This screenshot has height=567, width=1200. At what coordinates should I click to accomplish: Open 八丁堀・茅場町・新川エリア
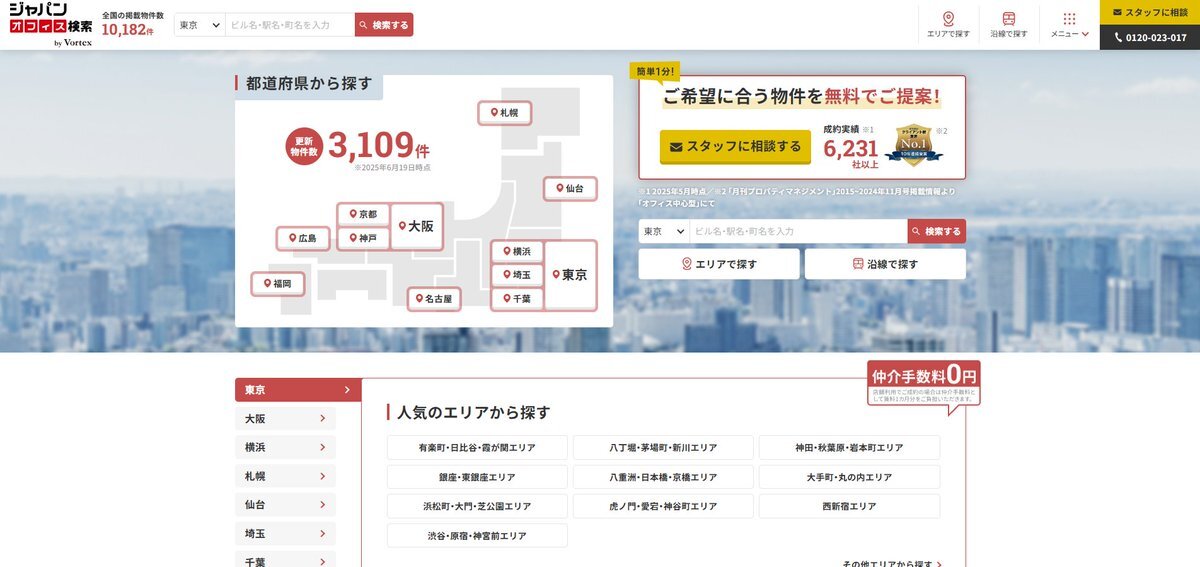[663, 448]
